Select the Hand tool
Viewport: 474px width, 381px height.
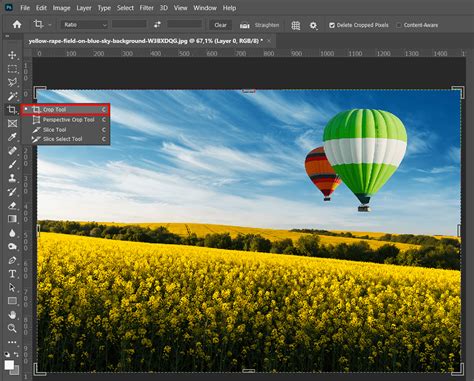(12, 315)
